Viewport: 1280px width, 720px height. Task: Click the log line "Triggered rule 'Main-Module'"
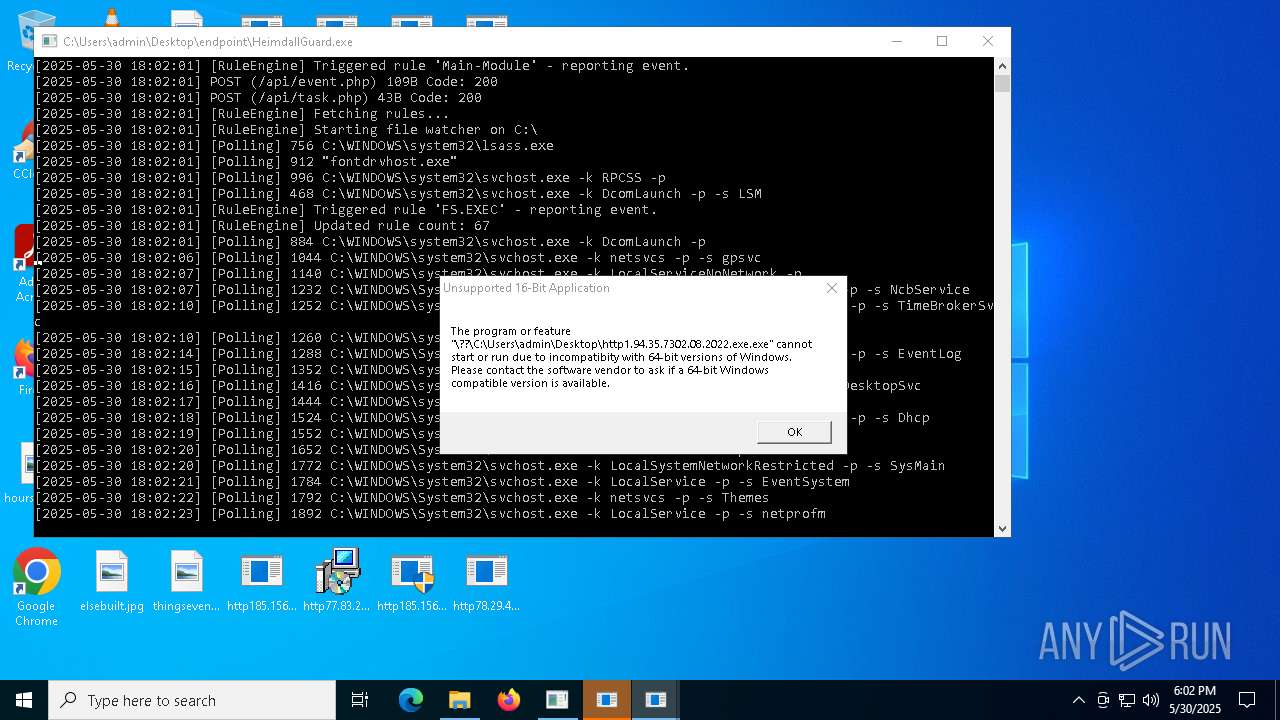(362, 66)
